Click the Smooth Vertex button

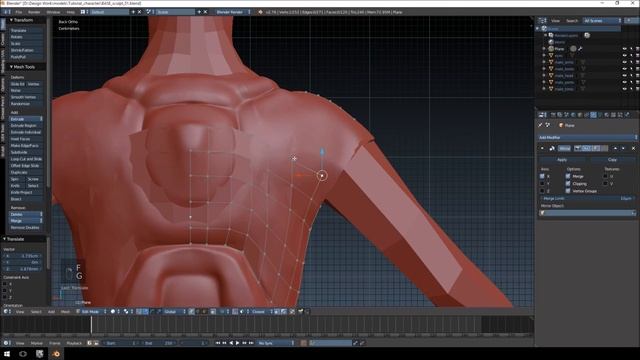point(26,97)
